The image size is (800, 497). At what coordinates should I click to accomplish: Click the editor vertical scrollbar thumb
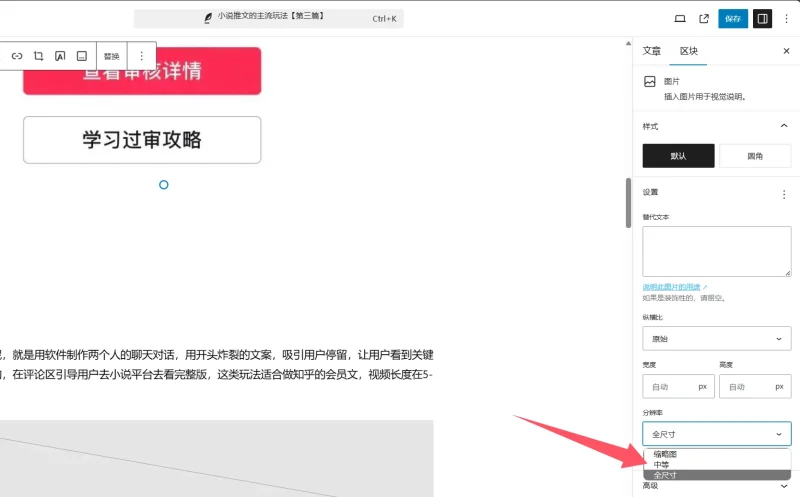[x=628, y=203]
